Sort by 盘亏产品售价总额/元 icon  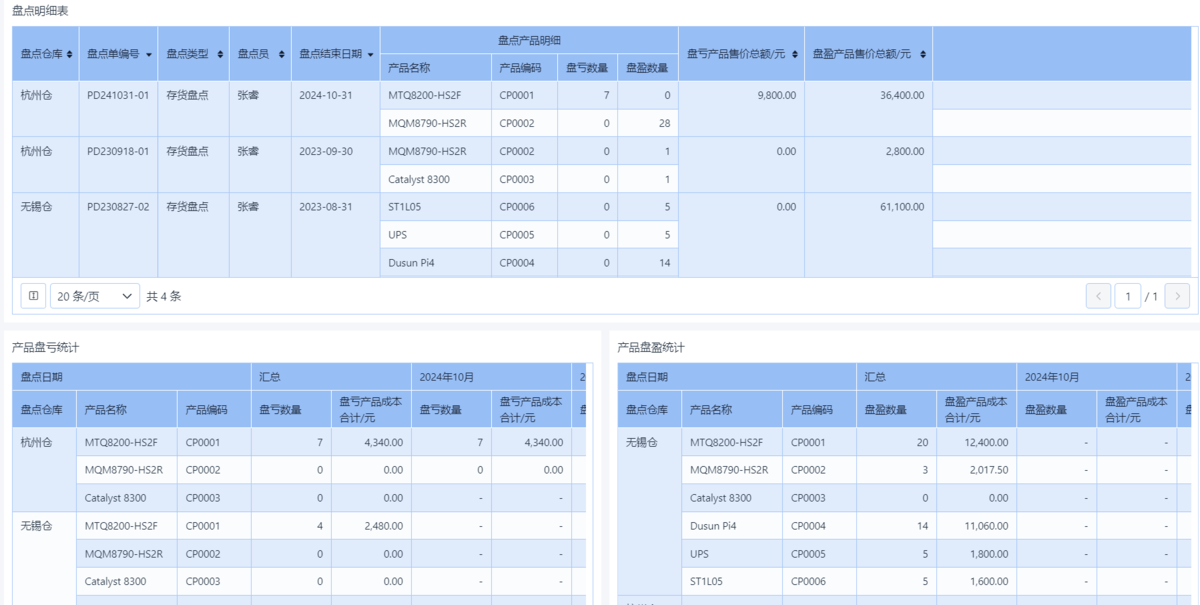coord(795,54)
